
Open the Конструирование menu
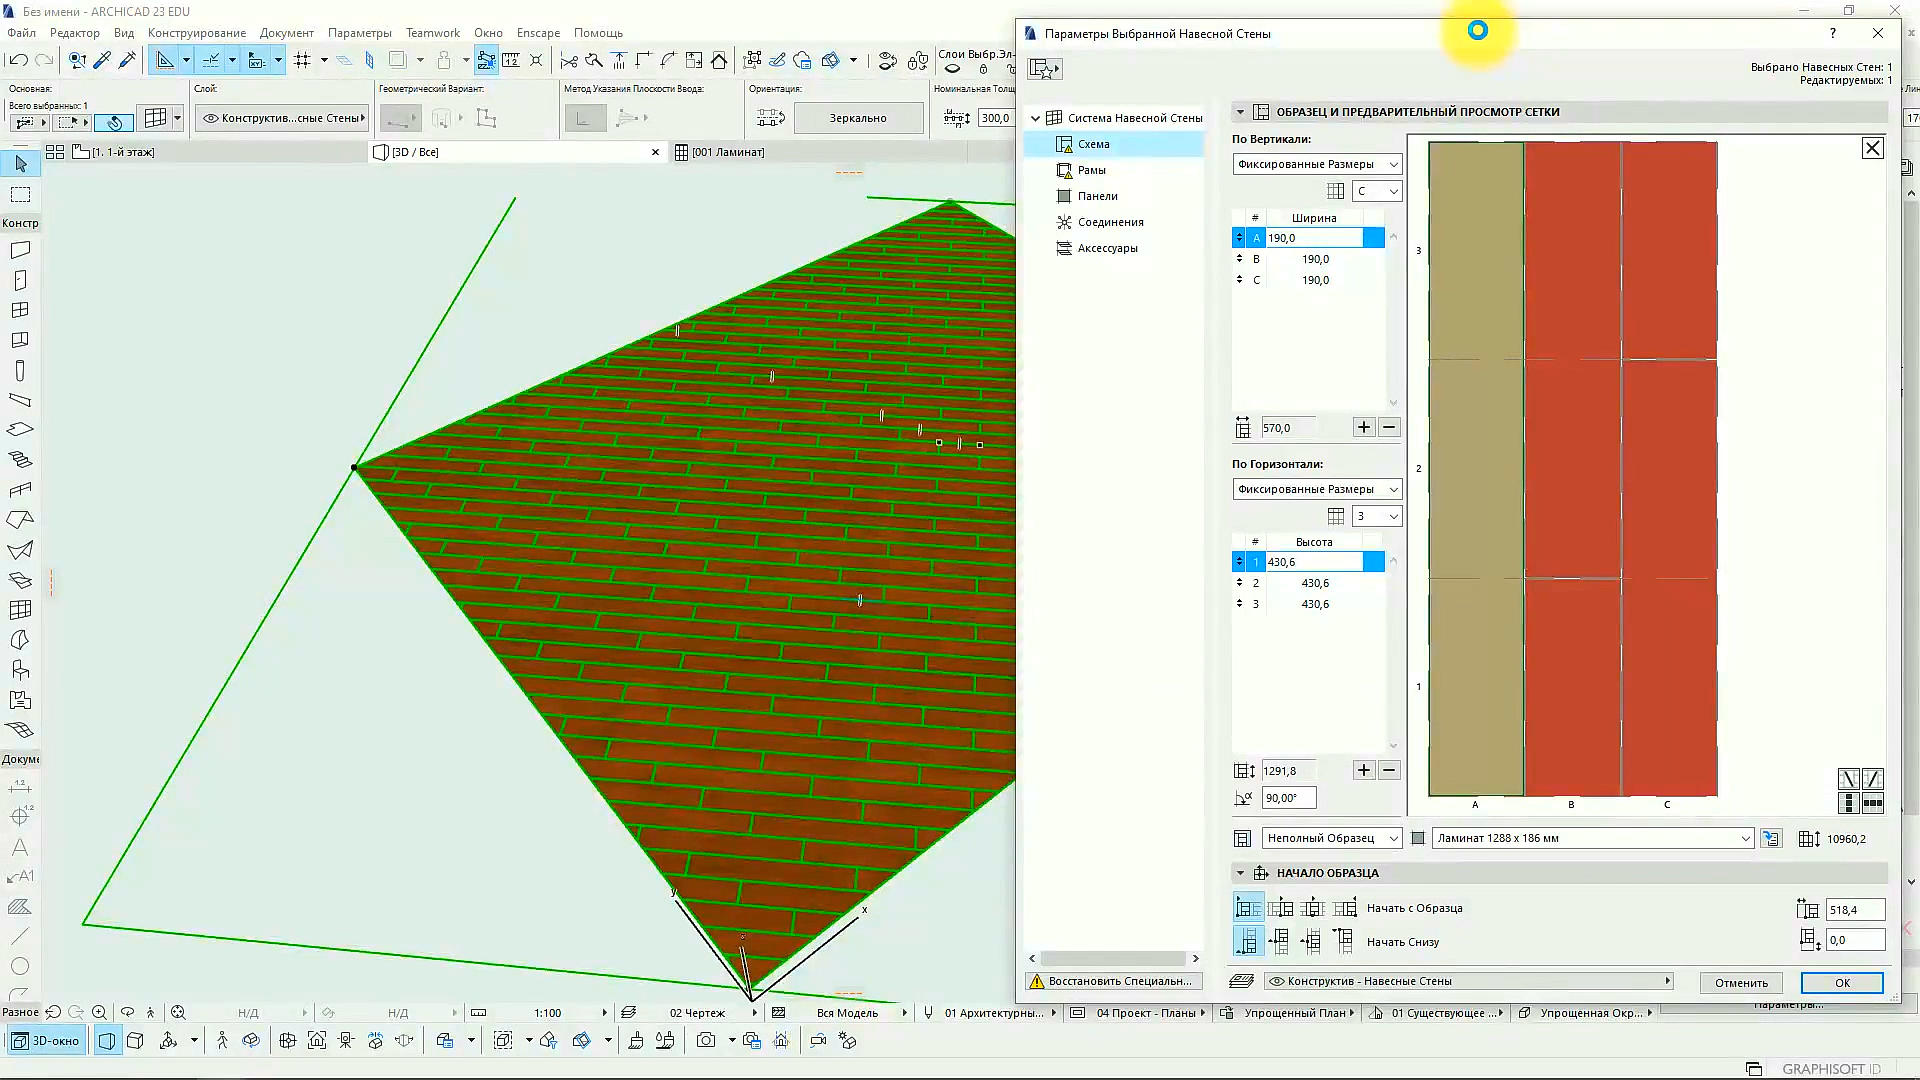pos(196,33)
